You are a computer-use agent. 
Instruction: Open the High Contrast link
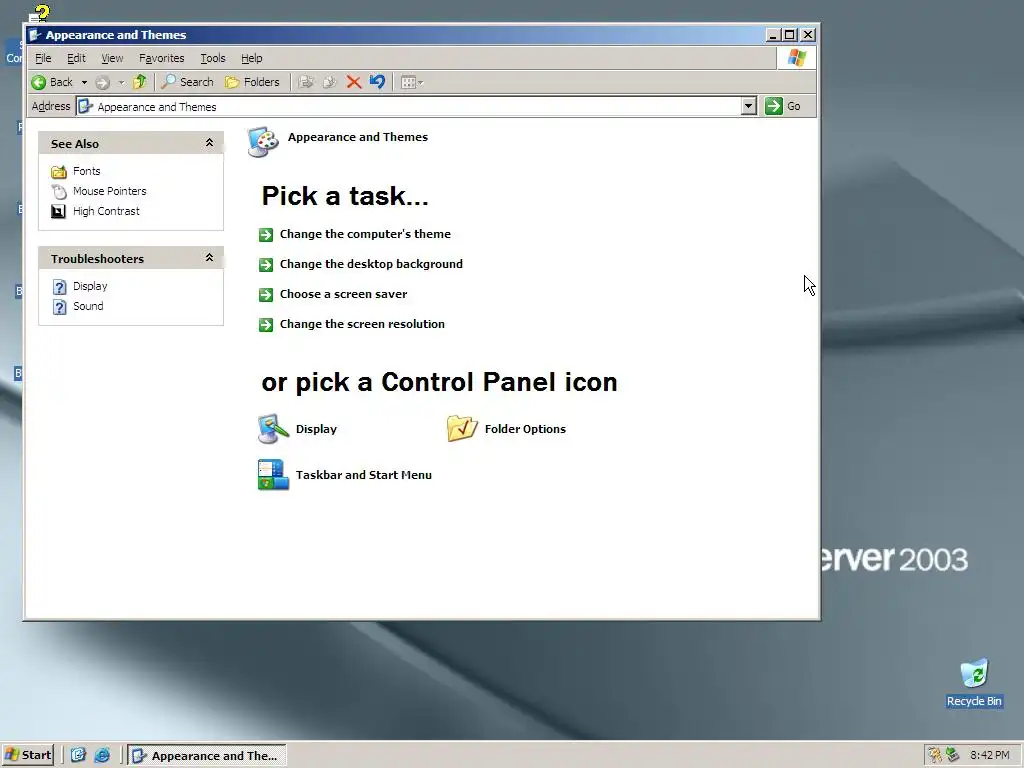106,212
